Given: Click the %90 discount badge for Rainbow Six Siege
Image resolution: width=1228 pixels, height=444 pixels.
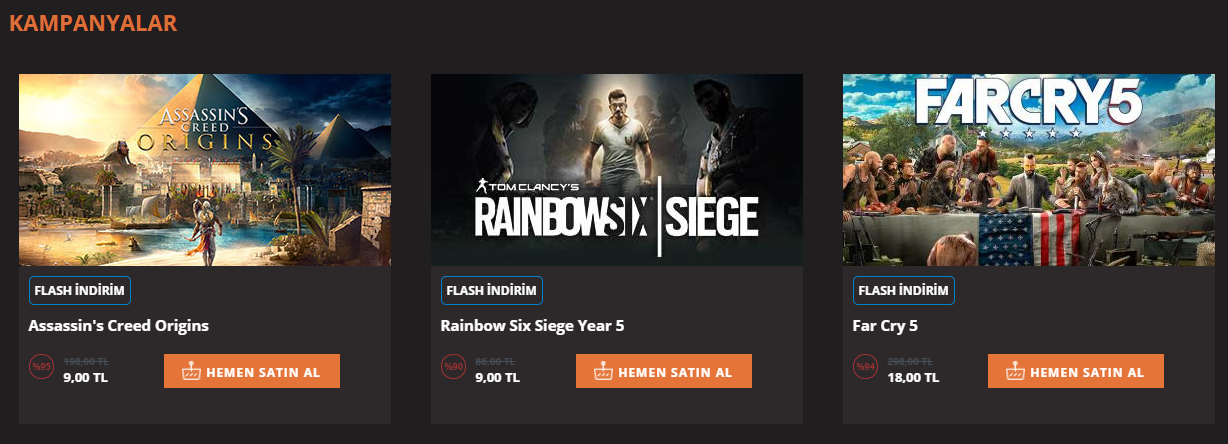Looking at the screenshot, I should 454,367.
